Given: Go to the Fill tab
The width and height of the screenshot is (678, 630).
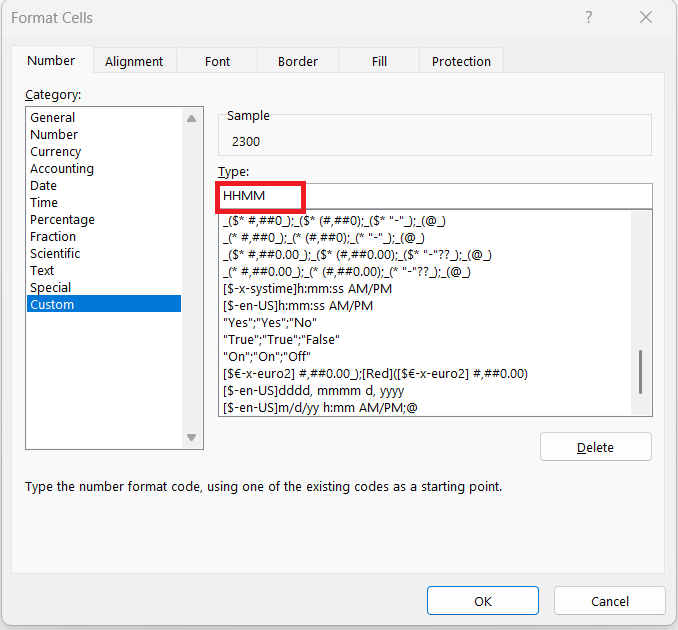Looking at the screenshot, I should pos(379,61).
